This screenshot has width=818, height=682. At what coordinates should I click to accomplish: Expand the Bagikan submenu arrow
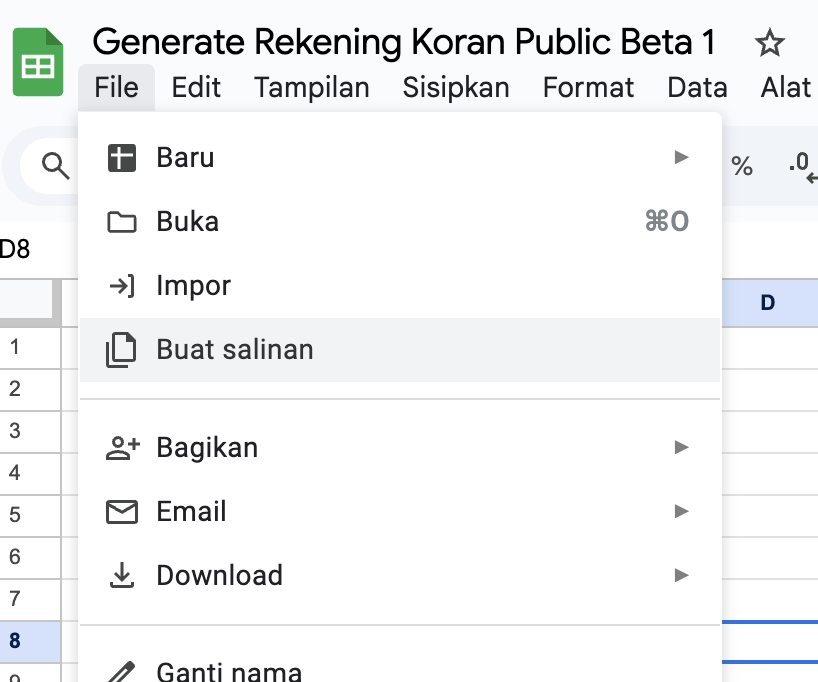pos(681,447)
